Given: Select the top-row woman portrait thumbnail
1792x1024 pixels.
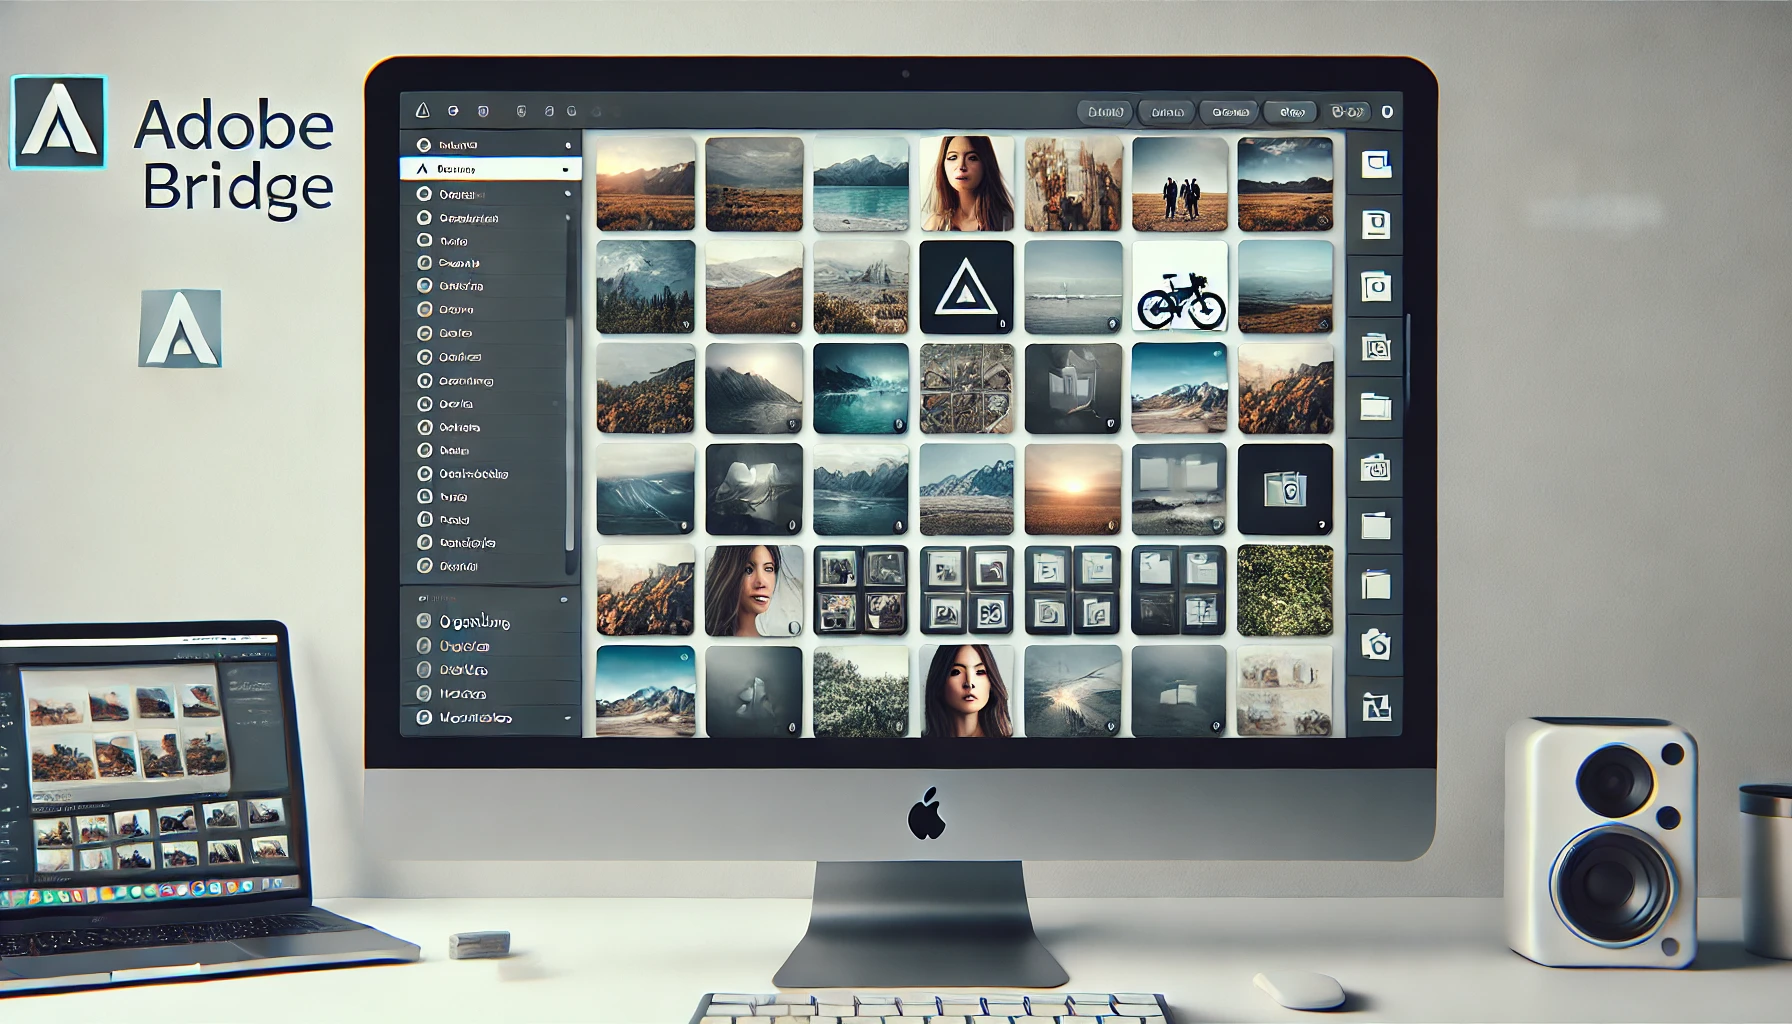Looking at the screenshot, I should tap(966, 184).
